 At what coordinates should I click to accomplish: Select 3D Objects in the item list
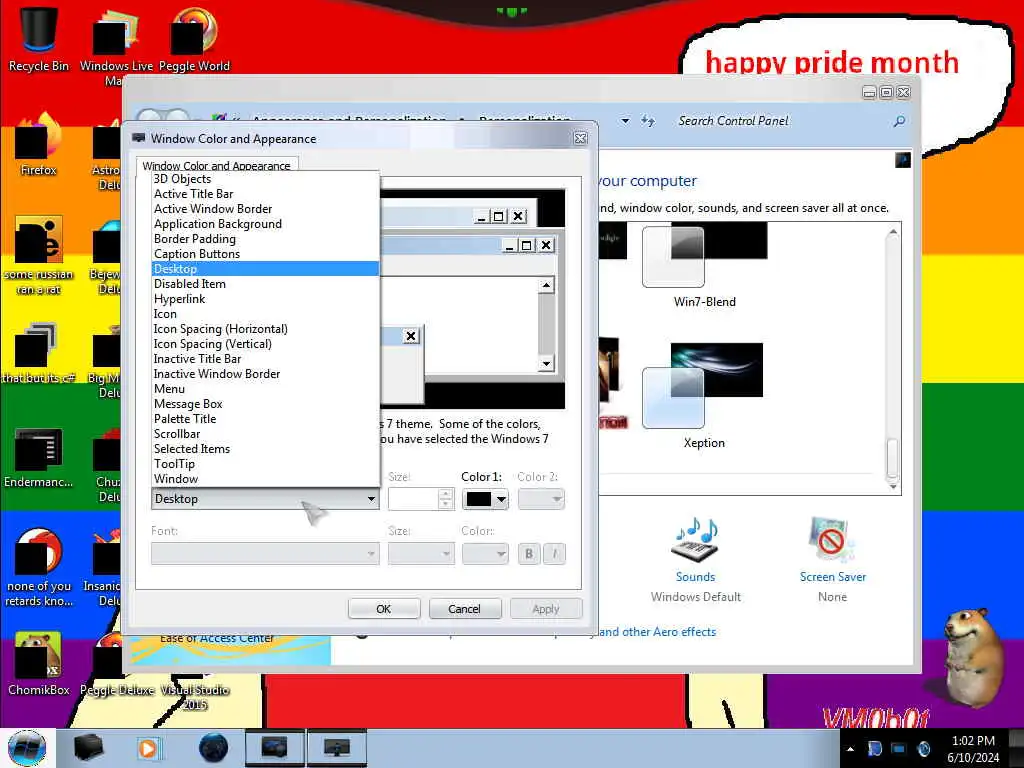tap(265, 179)
